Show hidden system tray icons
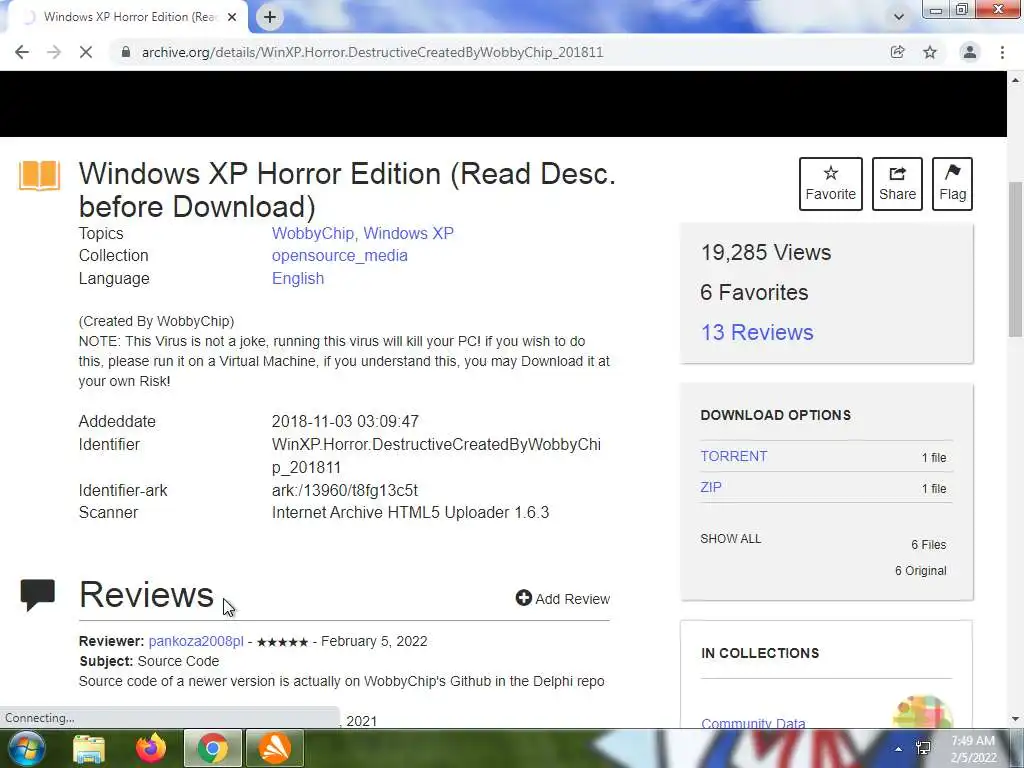This screenshot has height=768, width=1024. 898,749
